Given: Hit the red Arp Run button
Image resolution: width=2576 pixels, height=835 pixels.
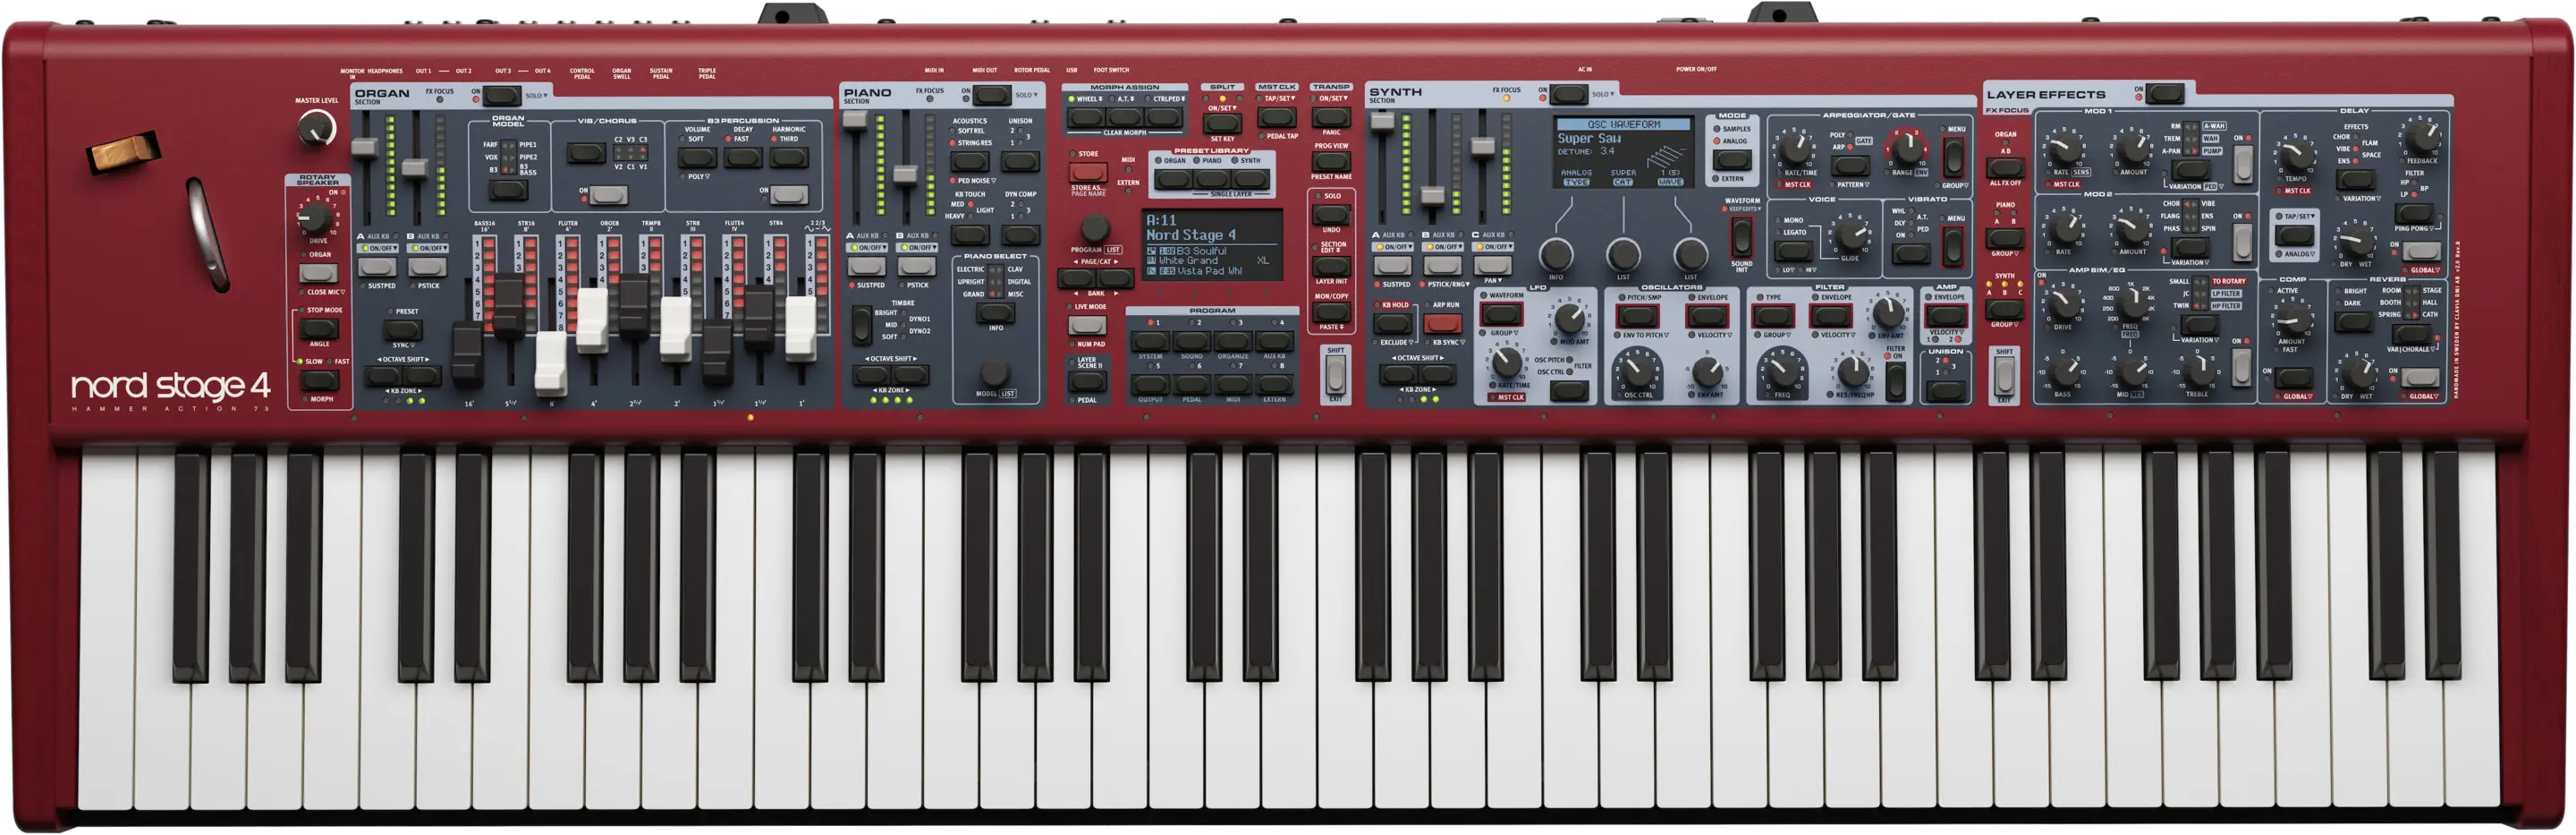Looking at the screenshot, I should 1443,323.
